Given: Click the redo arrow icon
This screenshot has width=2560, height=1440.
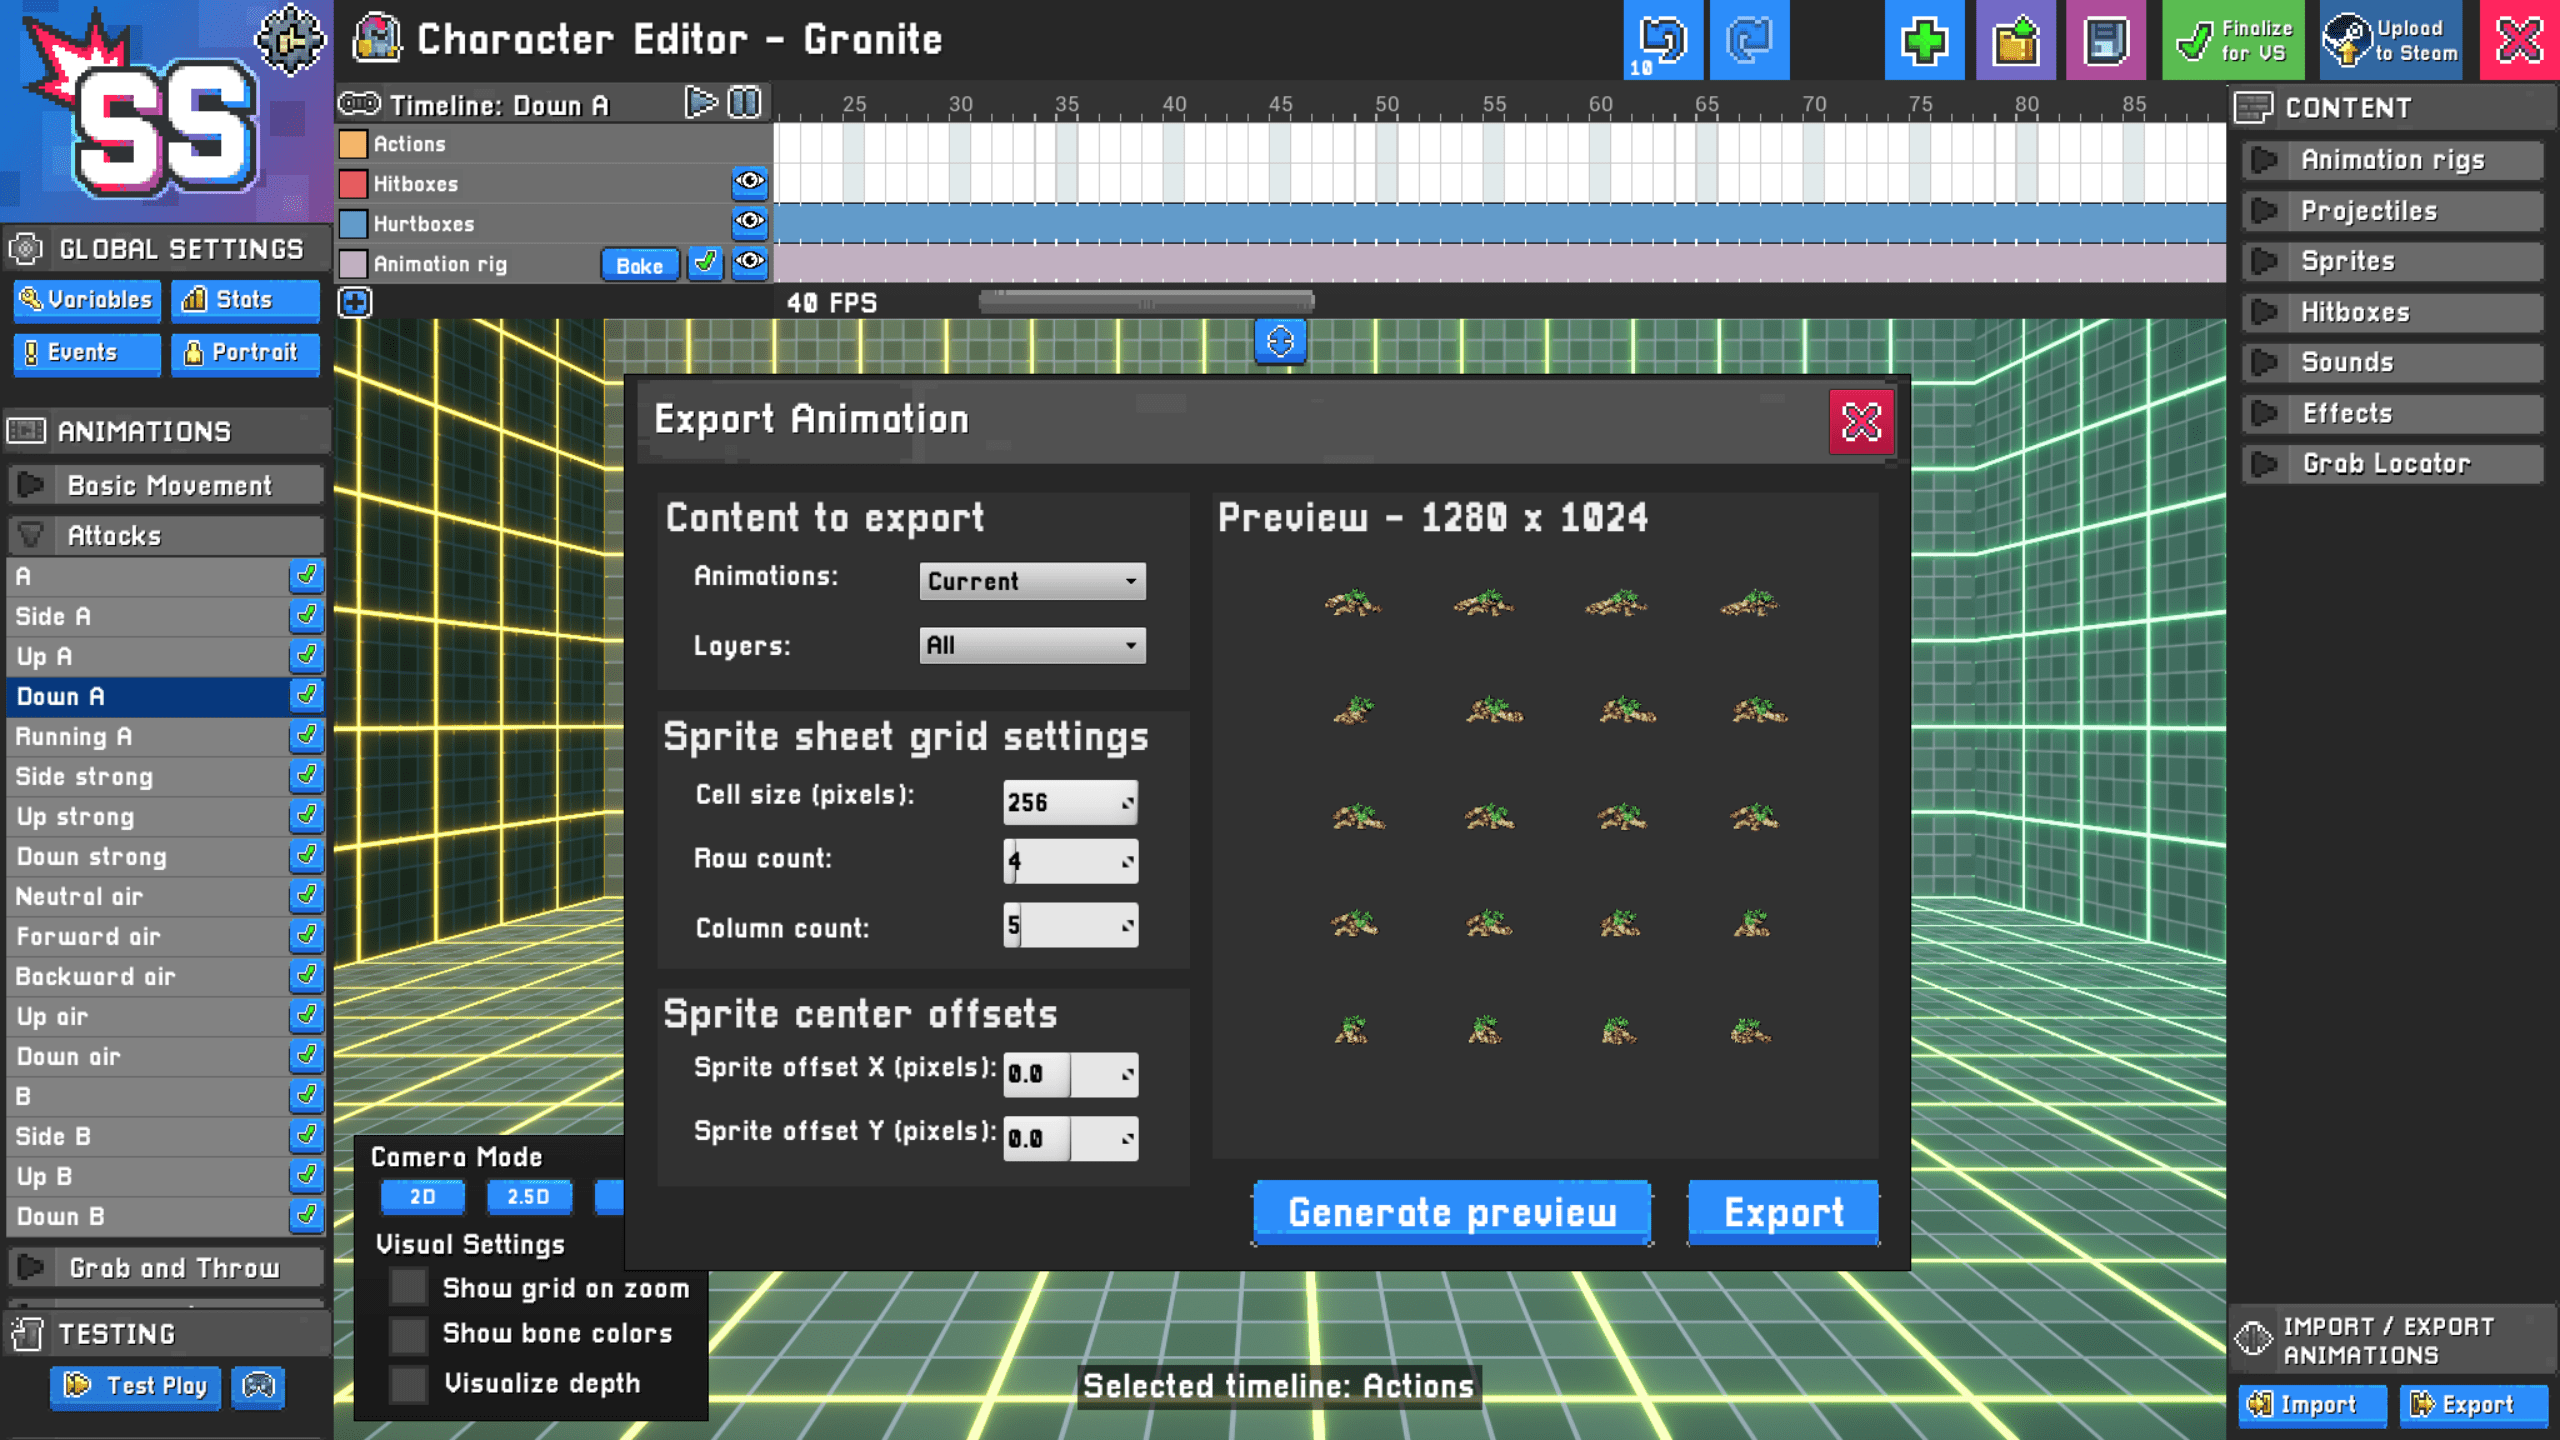Looking at the screenshot, I should pyautogui.click(x=1749, y=40).
